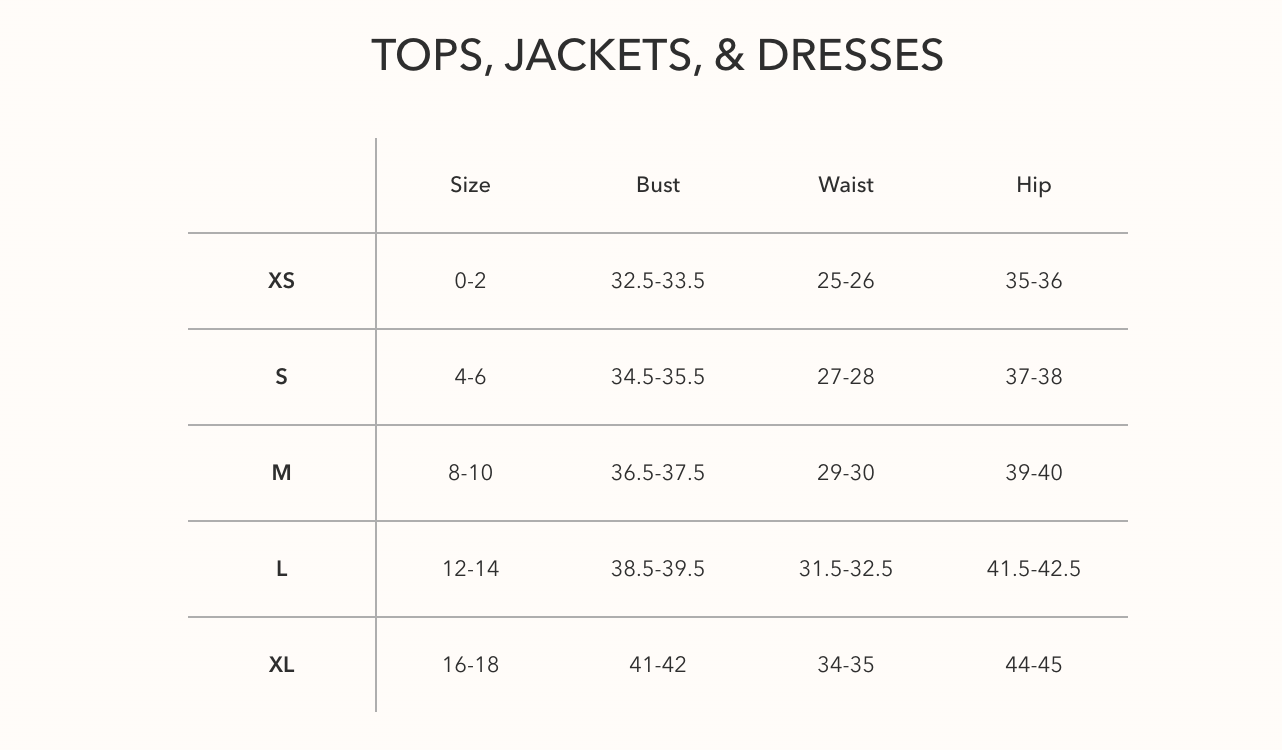Viewport: 1282px width, 750px height.
Task: Click the Size column header
Action: click(x=470, y=185)
